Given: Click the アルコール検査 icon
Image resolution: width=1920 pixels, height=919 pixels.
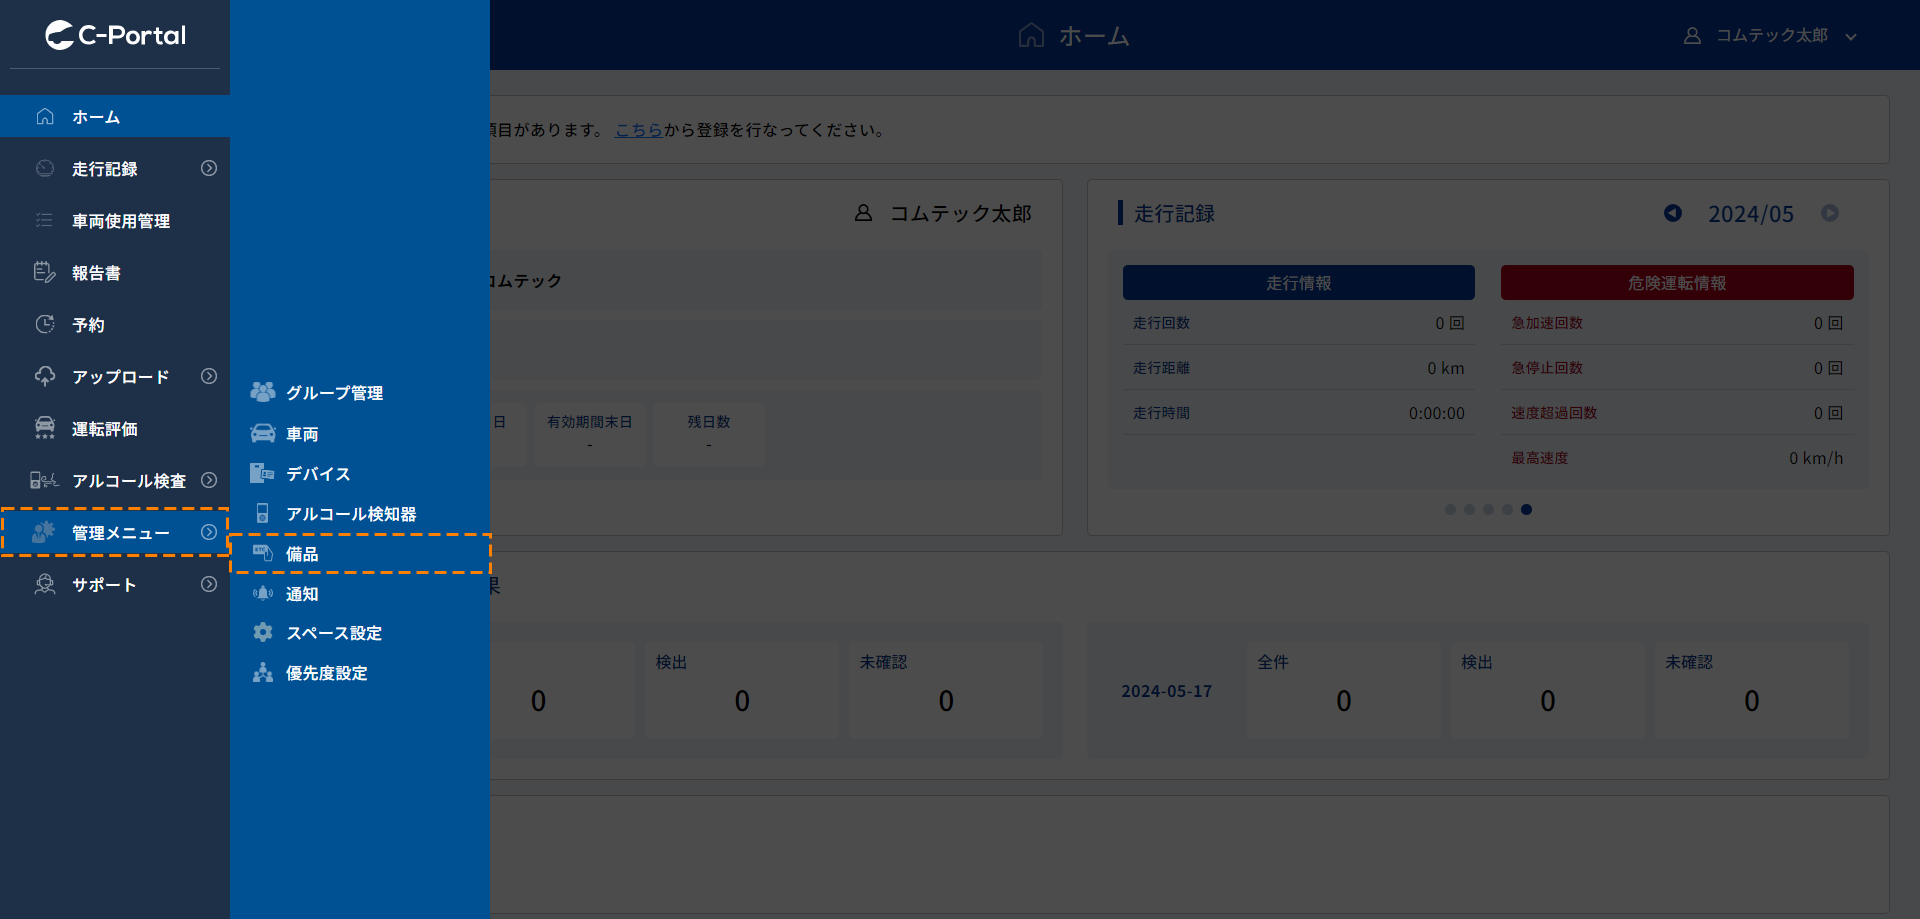Looking at the screenshot, I should click(44, 480).
